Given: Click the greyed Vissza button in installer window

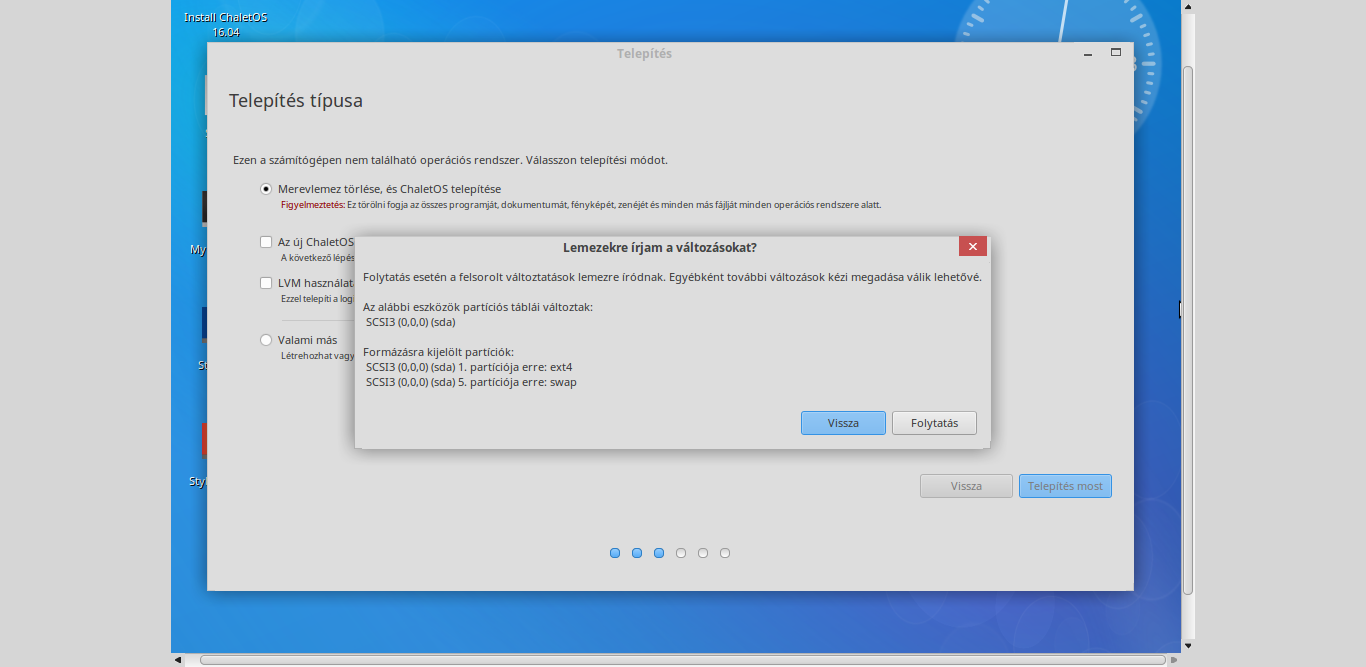Looking at the screenshot, I should pyautogui.click(x=966, y=486).
